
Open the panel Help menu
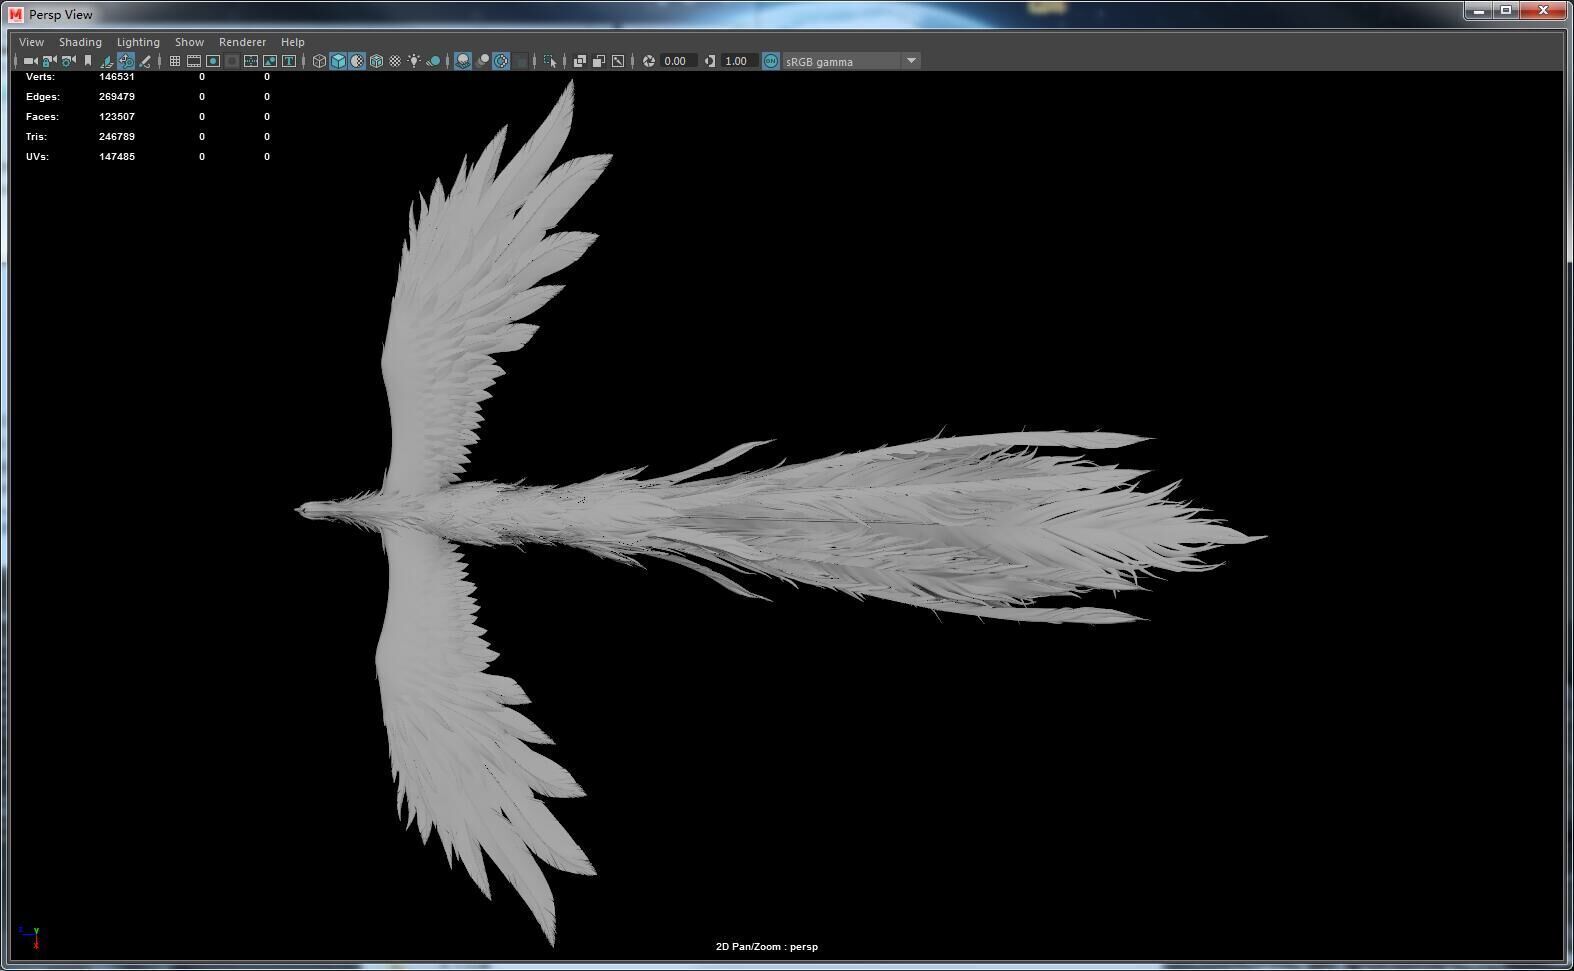[292, 42]
